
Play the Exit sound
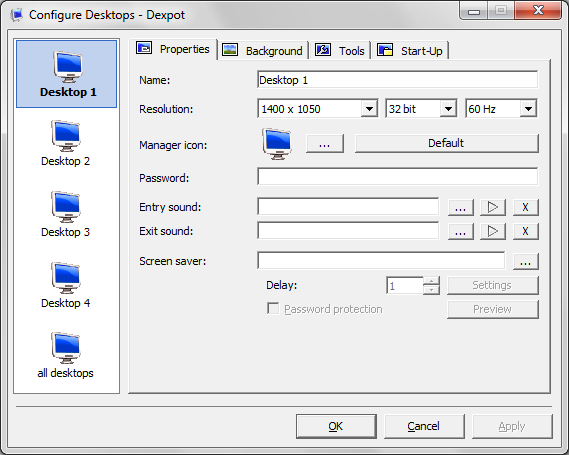493,231
